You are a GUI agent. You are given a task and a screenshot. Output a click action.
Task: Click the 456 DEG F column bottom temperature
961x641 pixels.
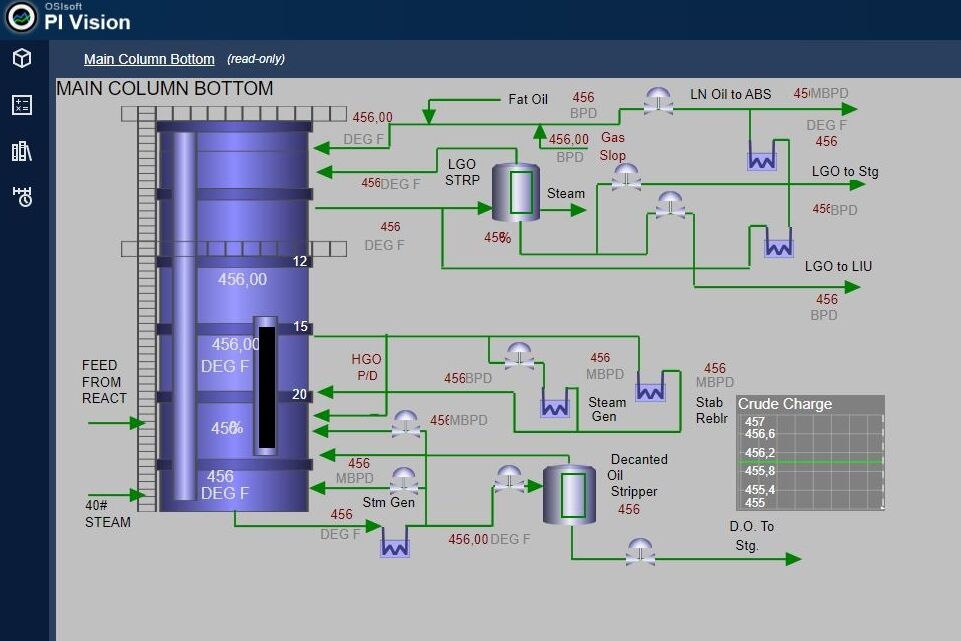(224, 485)
